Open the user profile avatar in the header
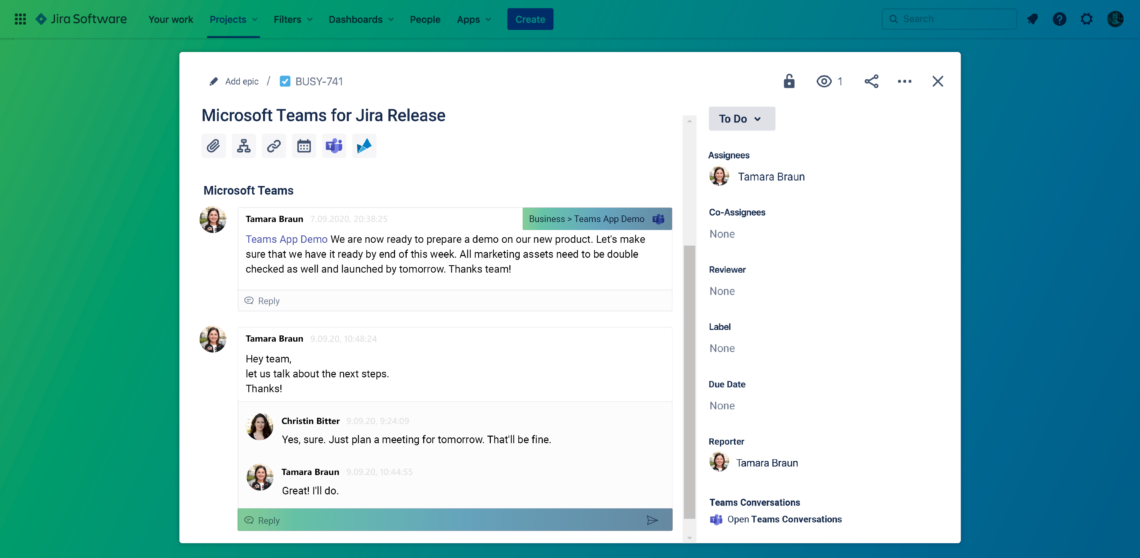The height and width of the screenshot is (558, 1140). (1115, 19)
